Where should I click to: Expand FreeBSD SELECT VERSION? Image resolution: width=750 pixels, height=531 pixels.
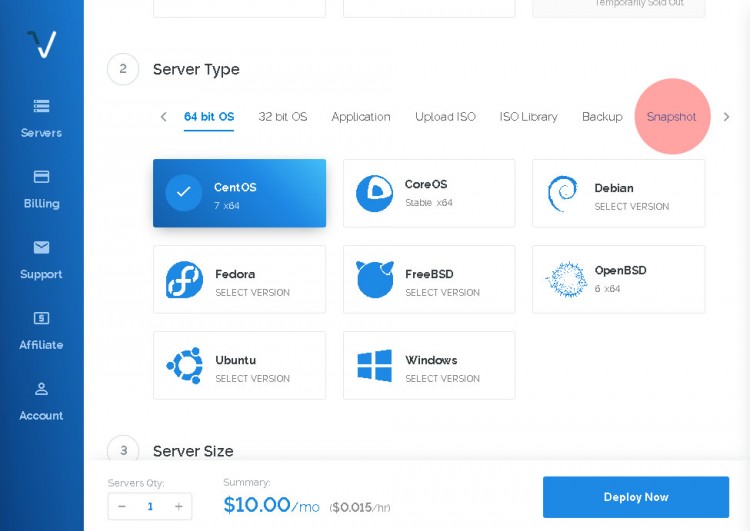pos(442,293)
